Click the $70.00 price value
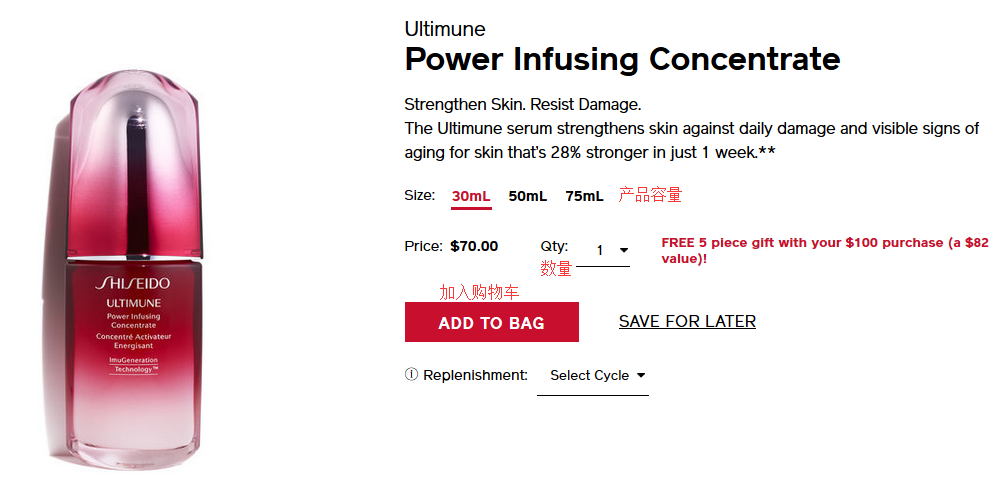The image size is (1005, 495). (x=474, y=246)
